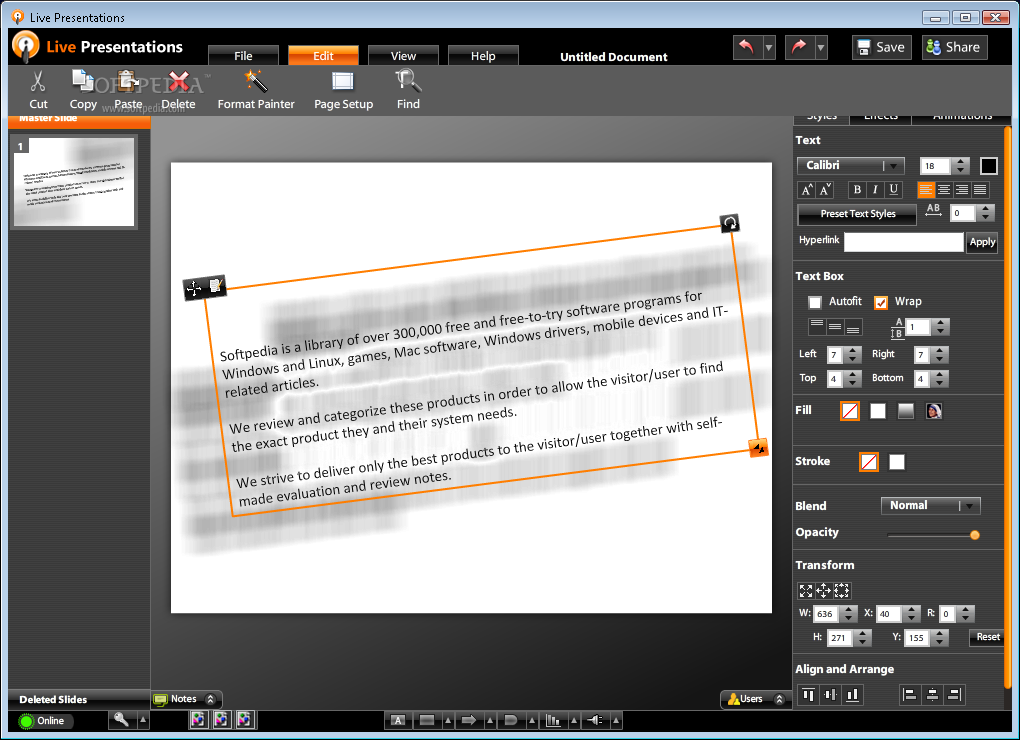Open the Find tool
This screenshot has width=1020, height=740.
click(408, 90)
